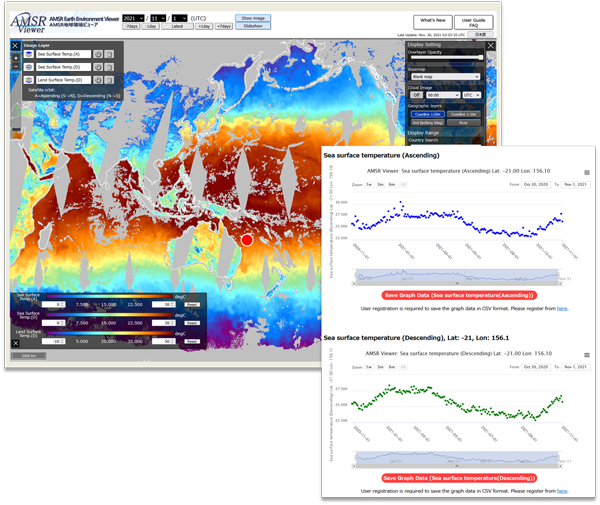Viewport: 600px width, 505px height.
Task: Open the month dropdown showing 11
Action: pos(158,18)
